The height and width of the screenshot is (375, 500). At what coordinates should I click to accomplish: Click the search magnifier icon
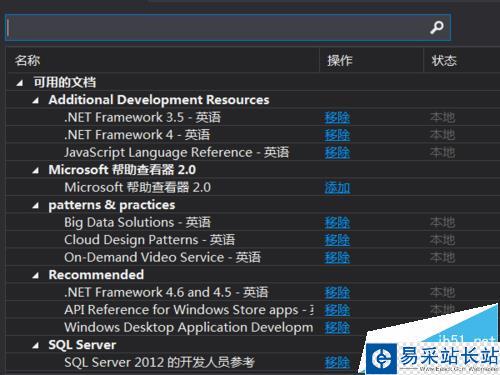[436, 28]
